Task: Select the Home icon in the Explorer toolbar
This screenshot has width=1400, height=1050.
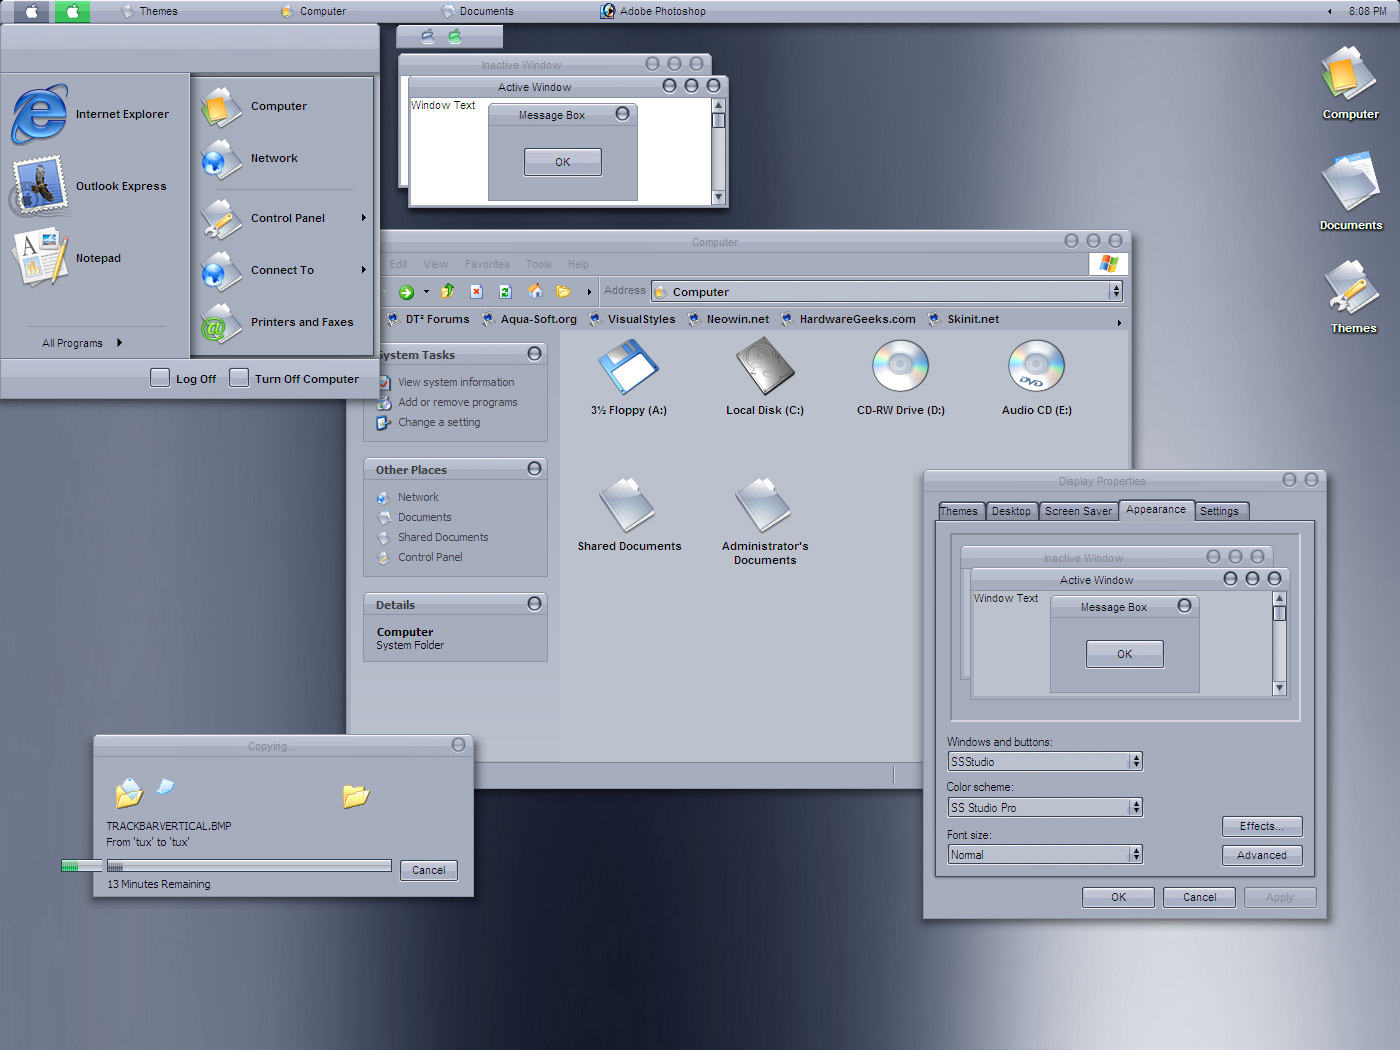Action: tap(536, 291)
